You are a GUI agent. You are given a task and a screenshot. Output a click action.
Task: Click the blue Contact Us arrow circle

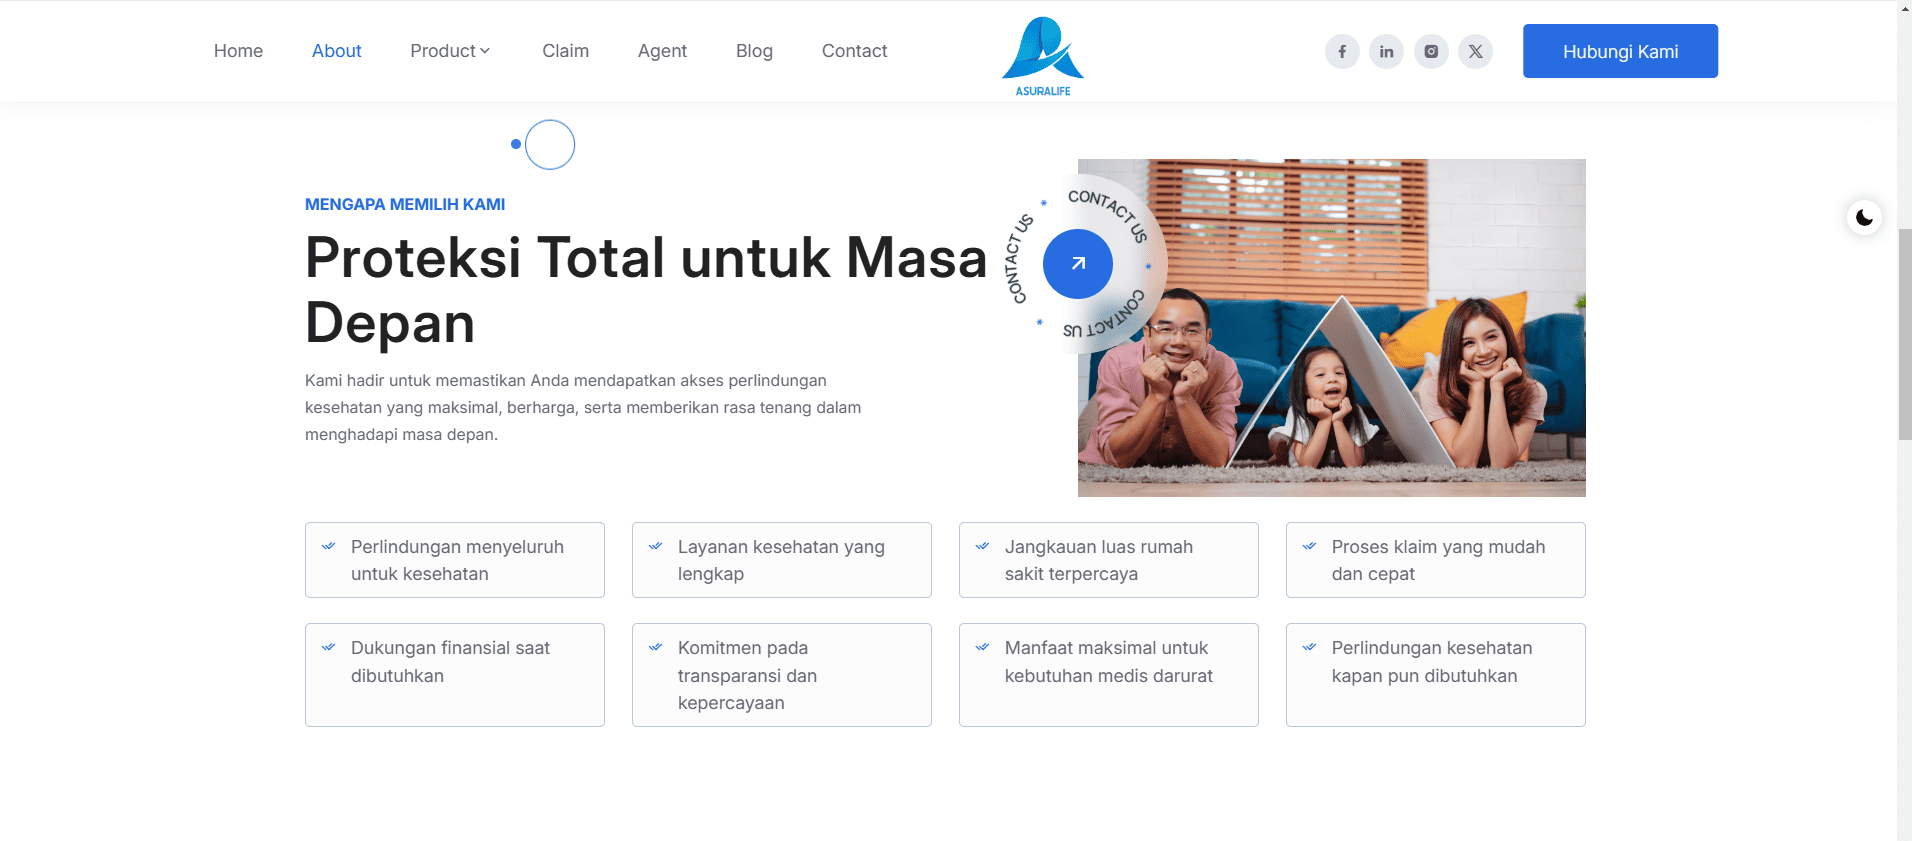[x=1078, y=264]
